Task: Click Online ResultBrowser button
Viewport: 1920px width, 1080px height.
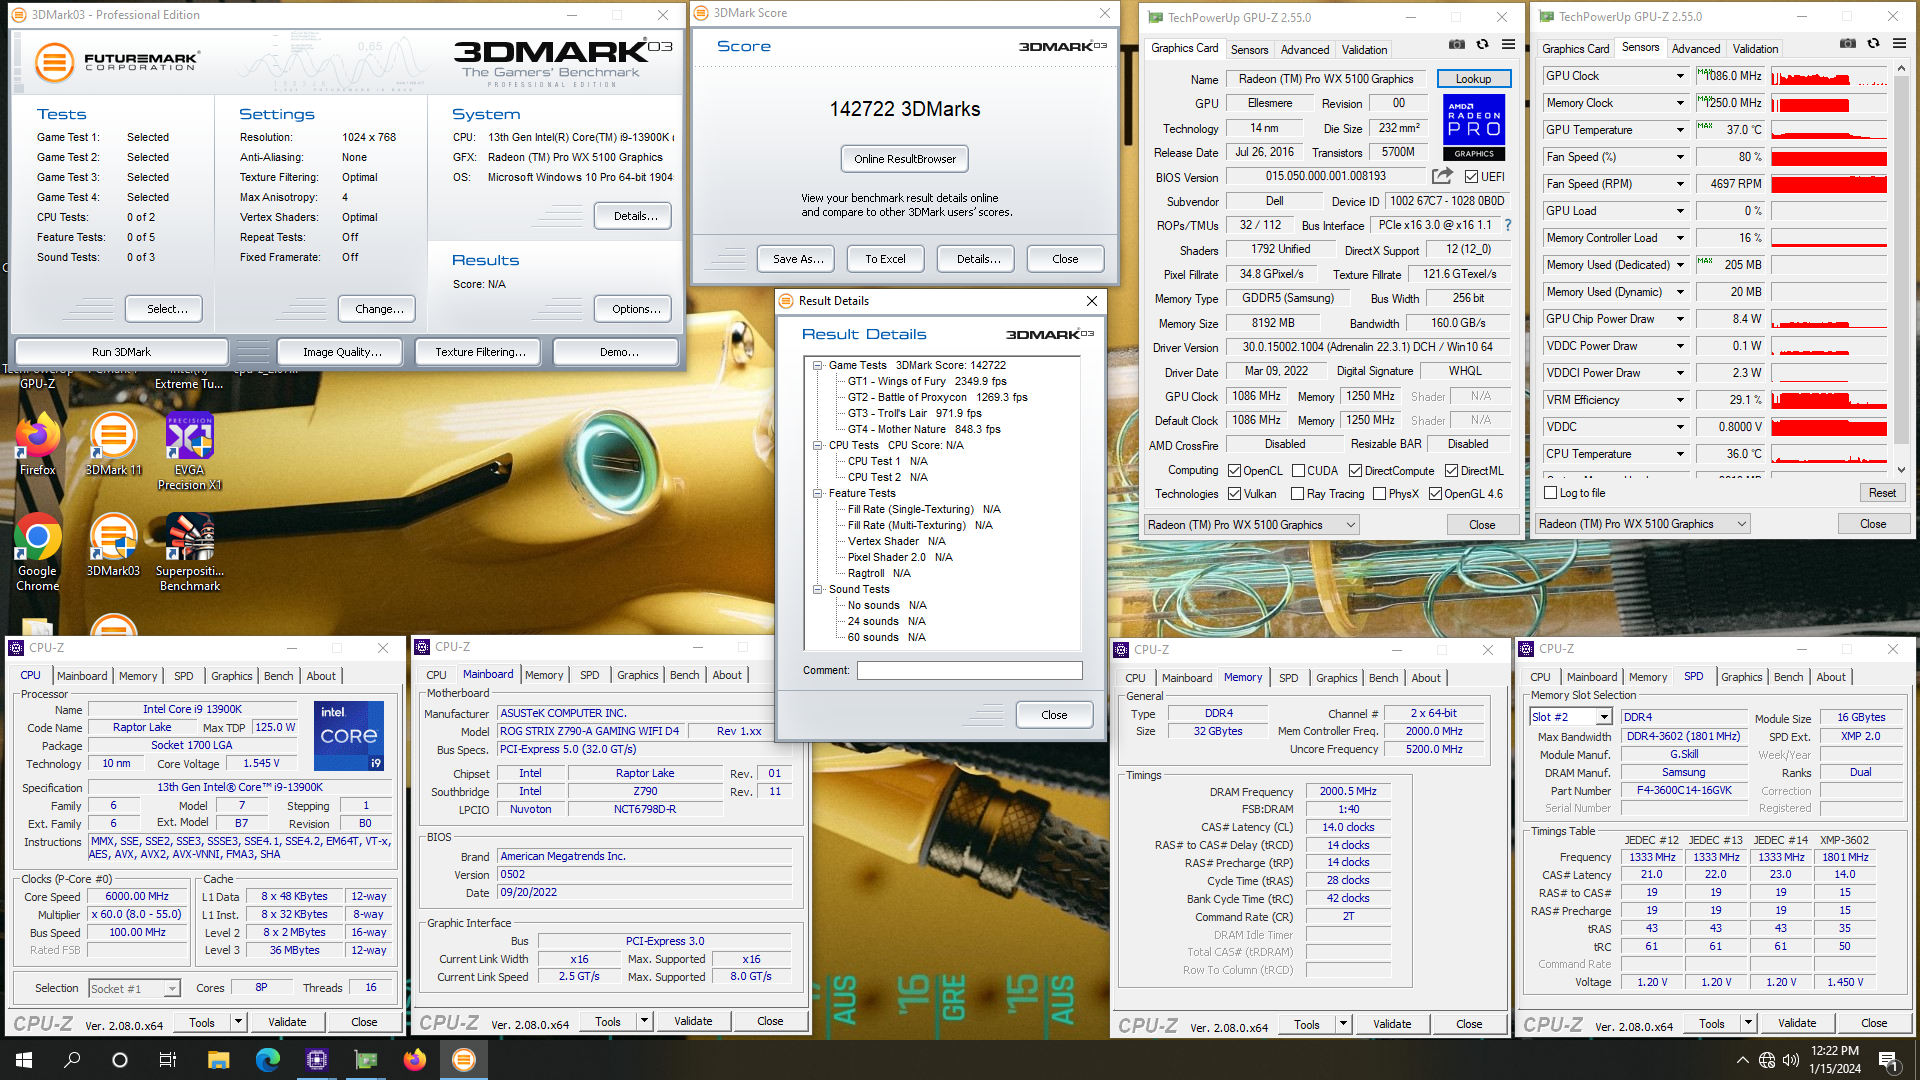Action: (x=904, y=159)
